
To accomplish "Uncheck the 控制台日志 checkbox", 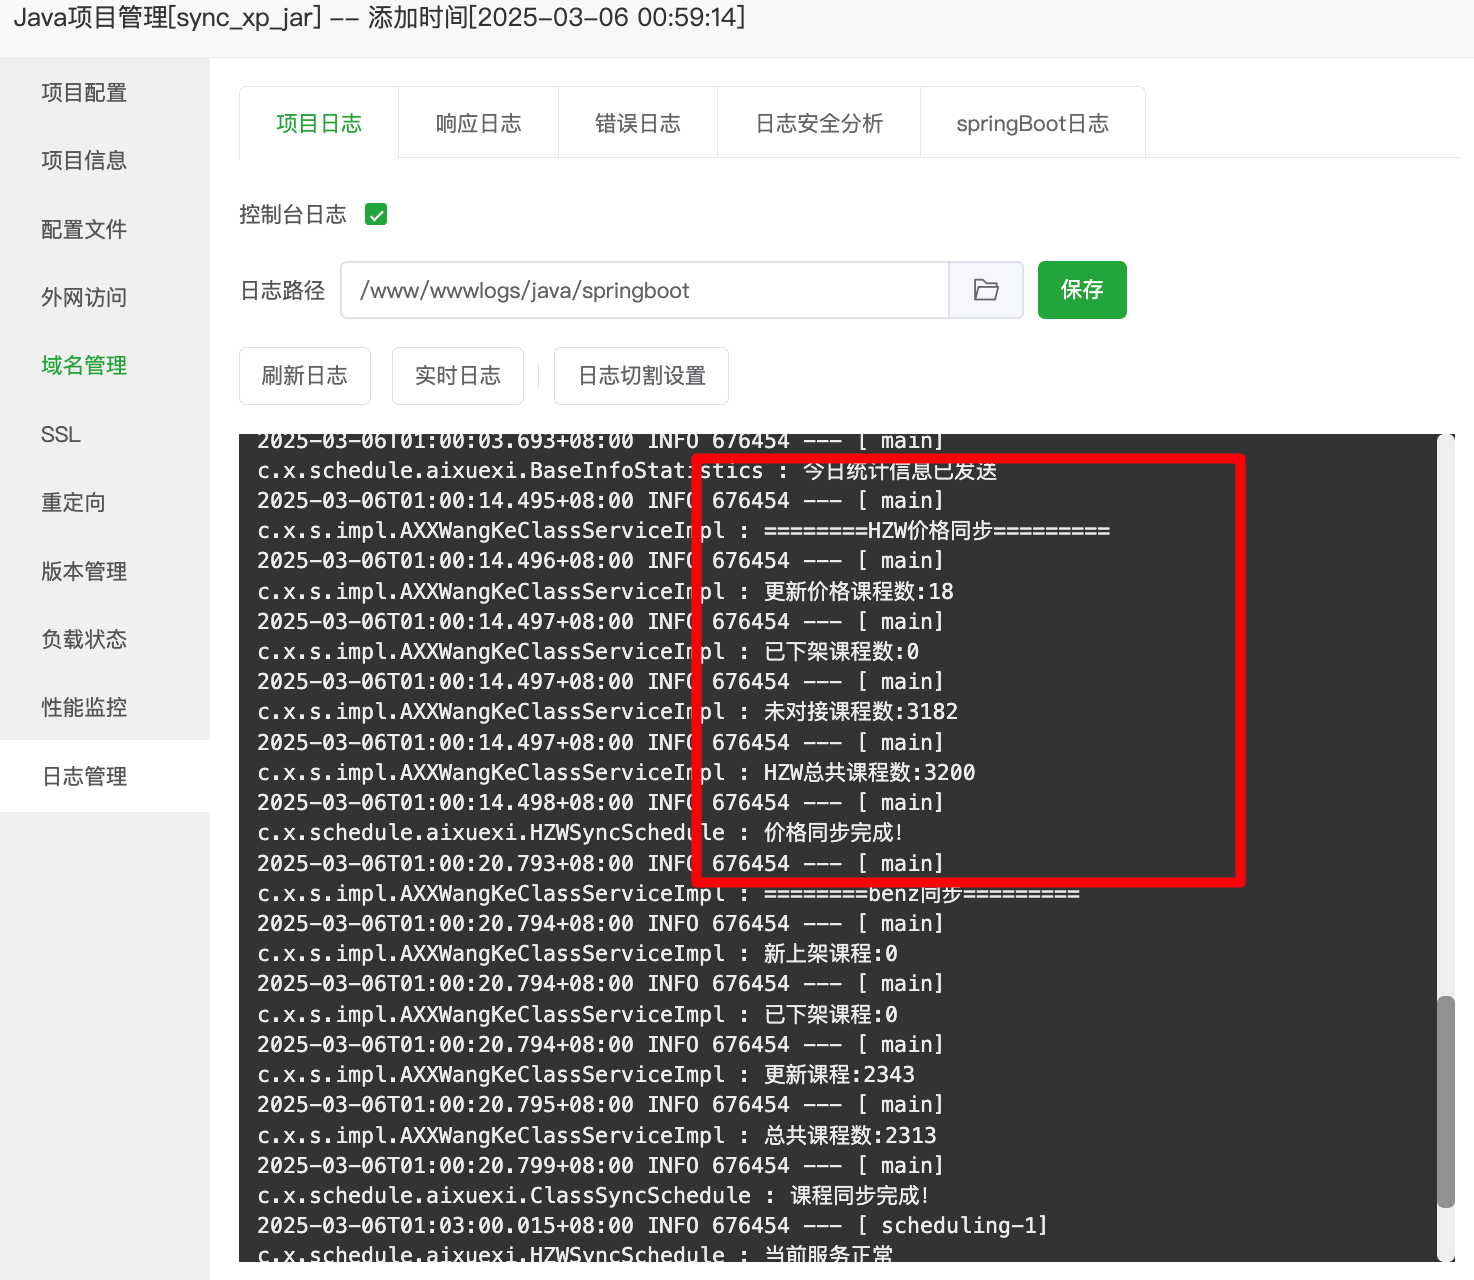I will [376, 214].
